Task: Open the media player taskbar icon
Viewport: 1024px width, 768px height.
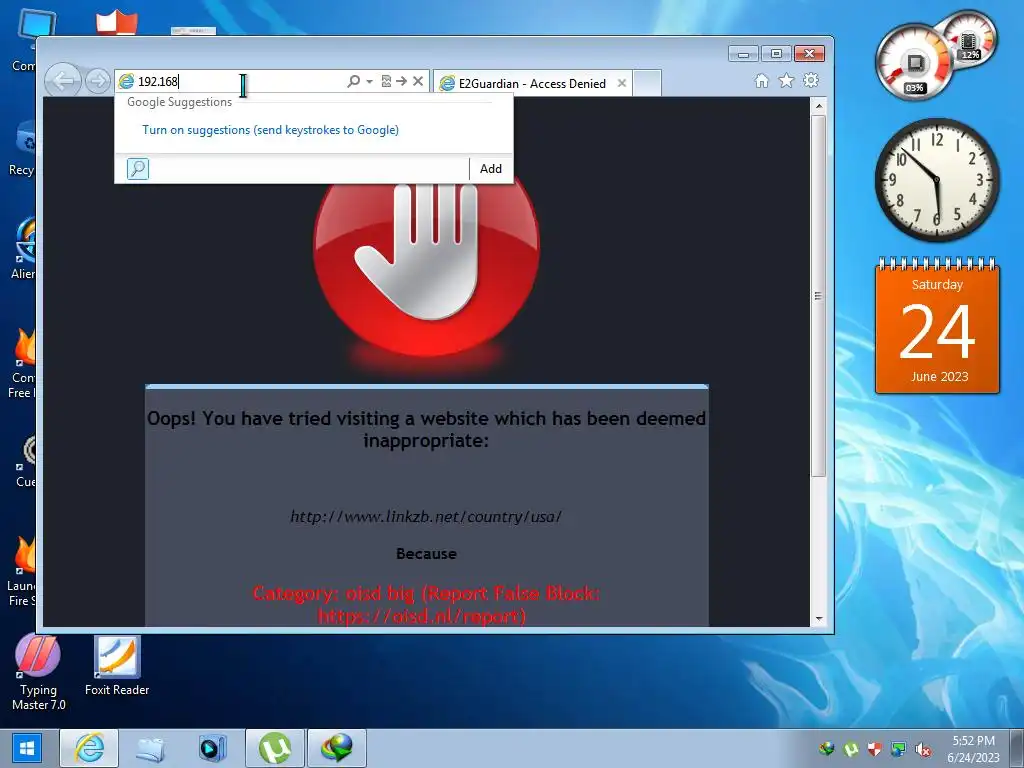Action: coord(212,748)
